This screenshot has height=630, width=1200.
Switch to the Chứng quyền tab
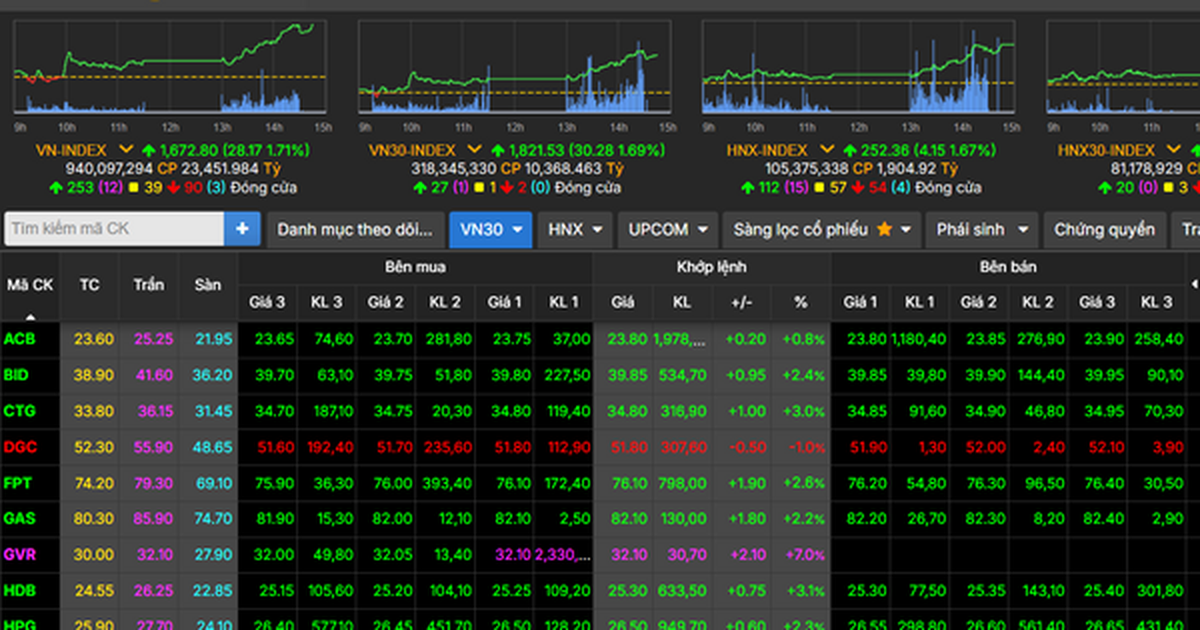tap(1104, 229)
